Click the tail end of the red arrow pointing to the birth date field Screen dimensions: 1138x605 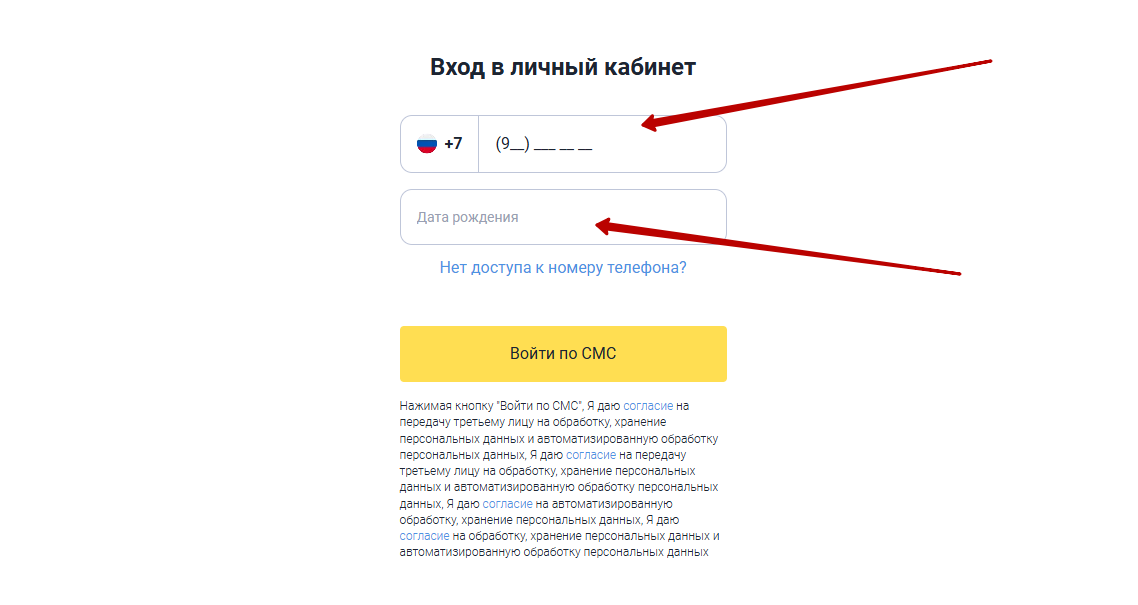957,273
